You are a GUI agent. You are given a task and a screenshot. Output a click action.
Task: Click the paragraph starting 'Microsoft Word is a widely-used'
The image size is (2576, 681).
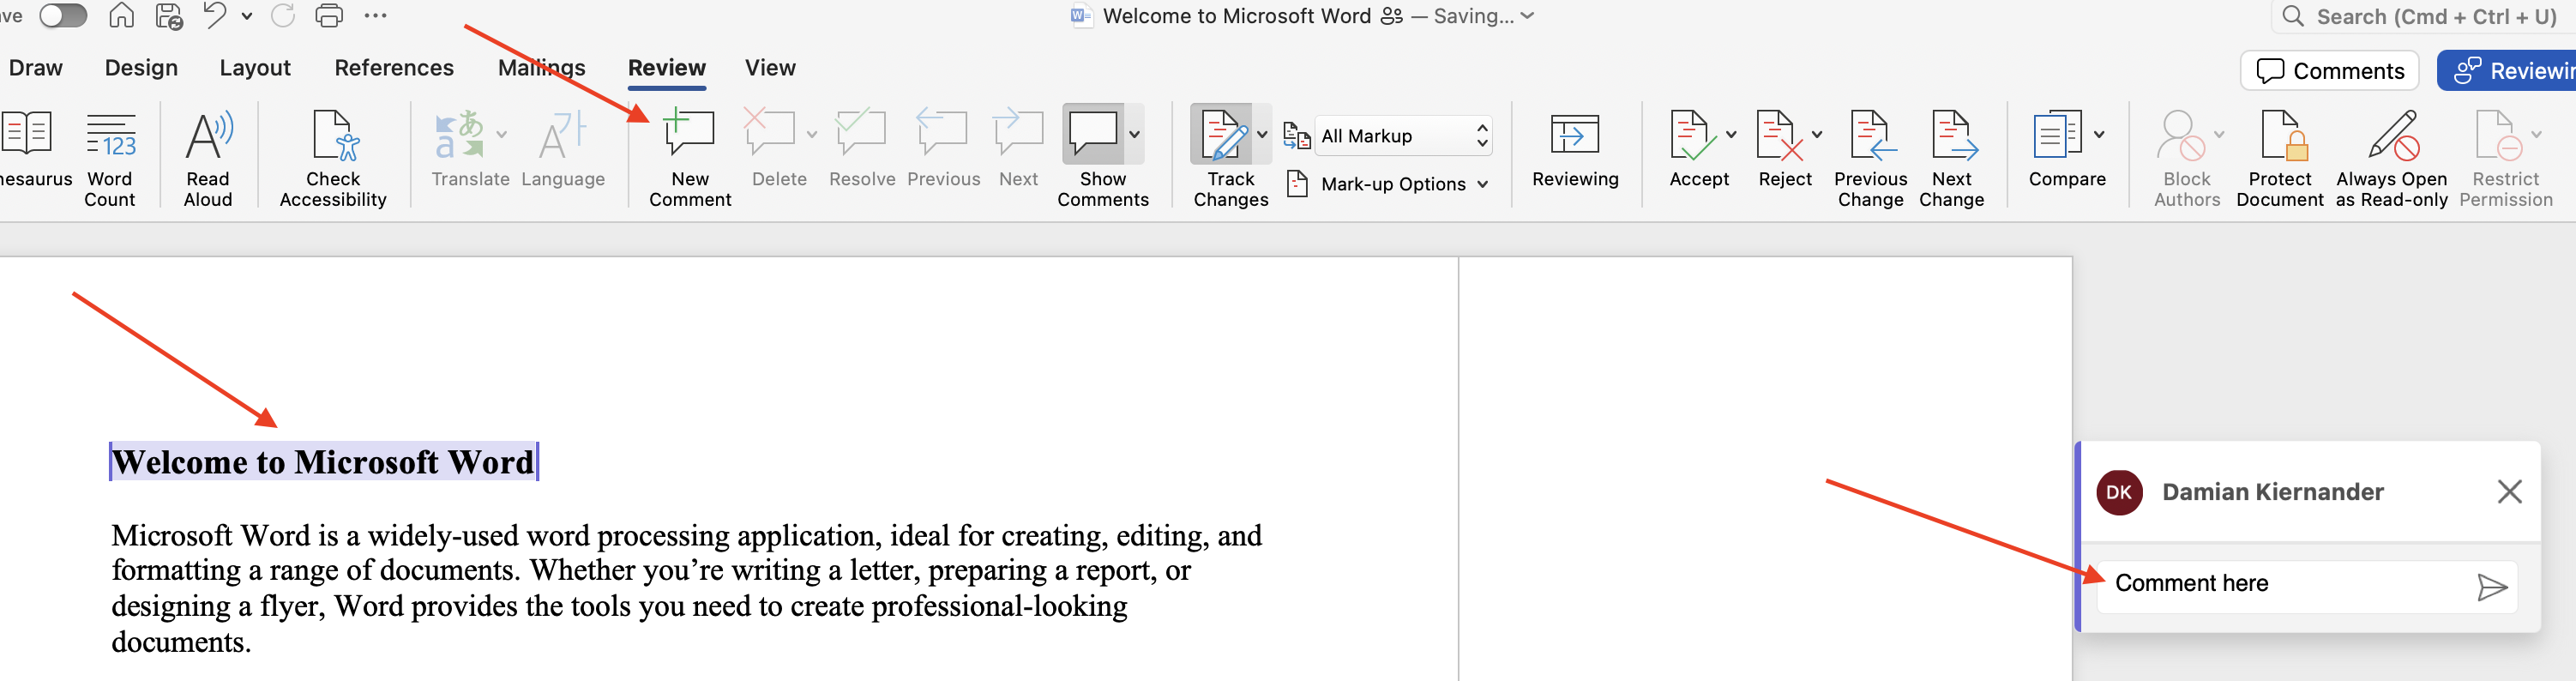pyautogui.click(x=686, y=588)
